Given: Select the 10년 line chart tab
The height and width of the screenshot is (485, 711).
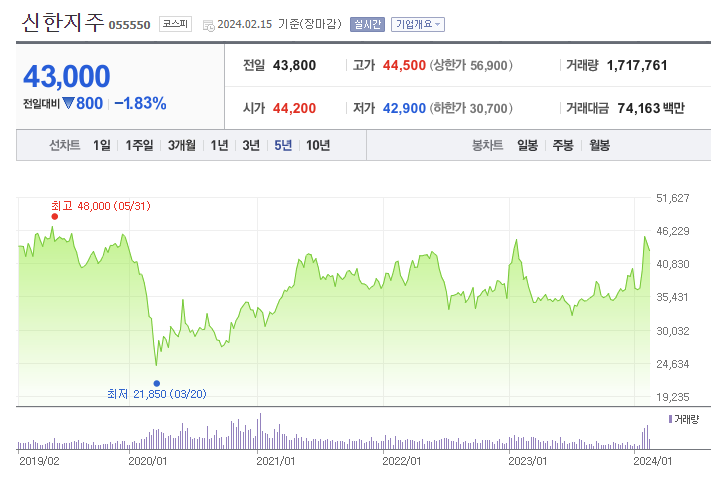Looking at the screenshot, I should pyautogui.click(x=318, y=145).
